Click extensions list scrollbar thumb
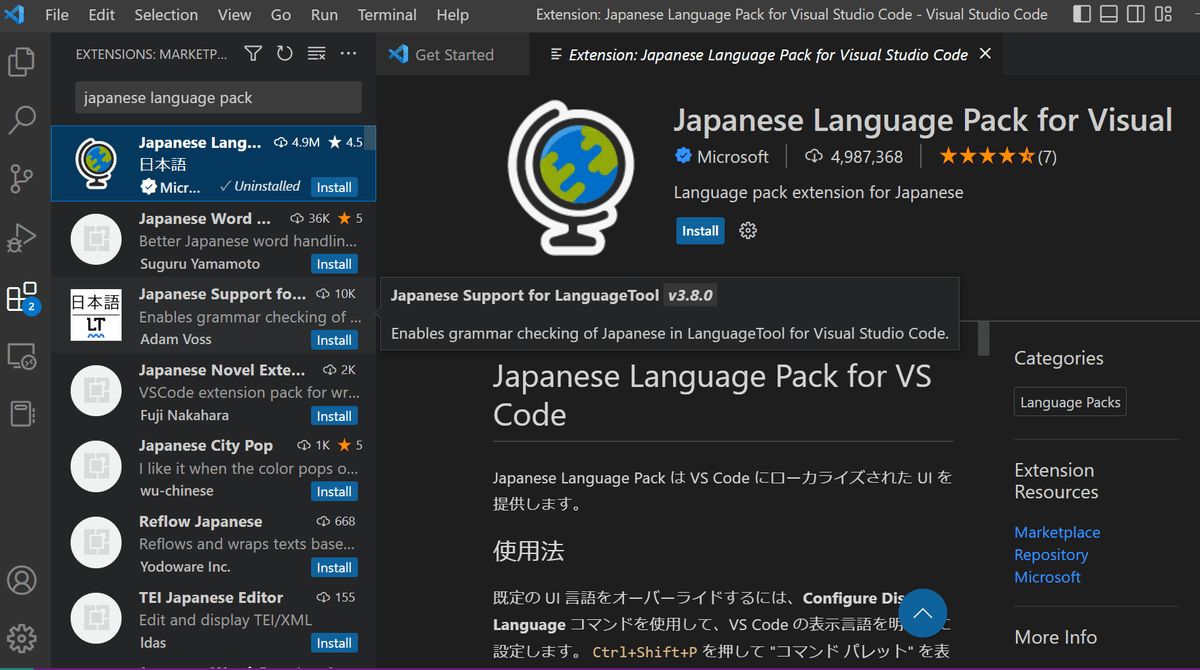1200x670 pixels. coord(370,138)
